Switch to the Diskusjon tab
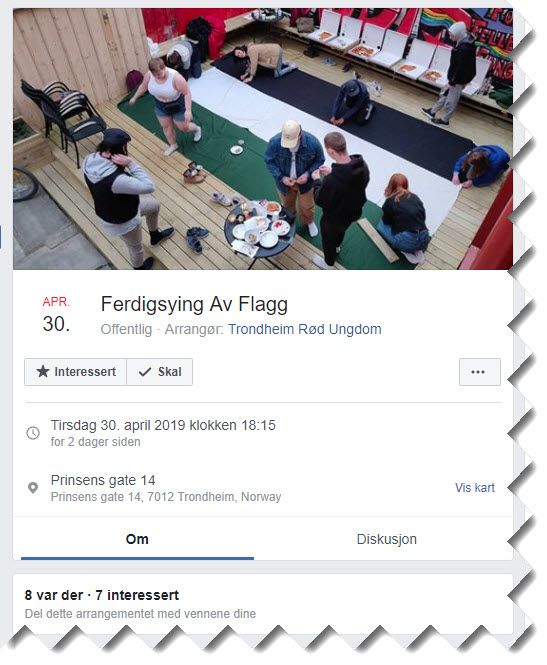 point(386,539)
